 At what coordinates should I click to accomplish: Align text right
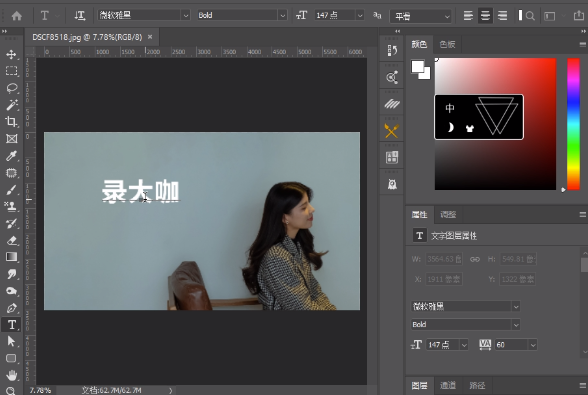point(502,15)
